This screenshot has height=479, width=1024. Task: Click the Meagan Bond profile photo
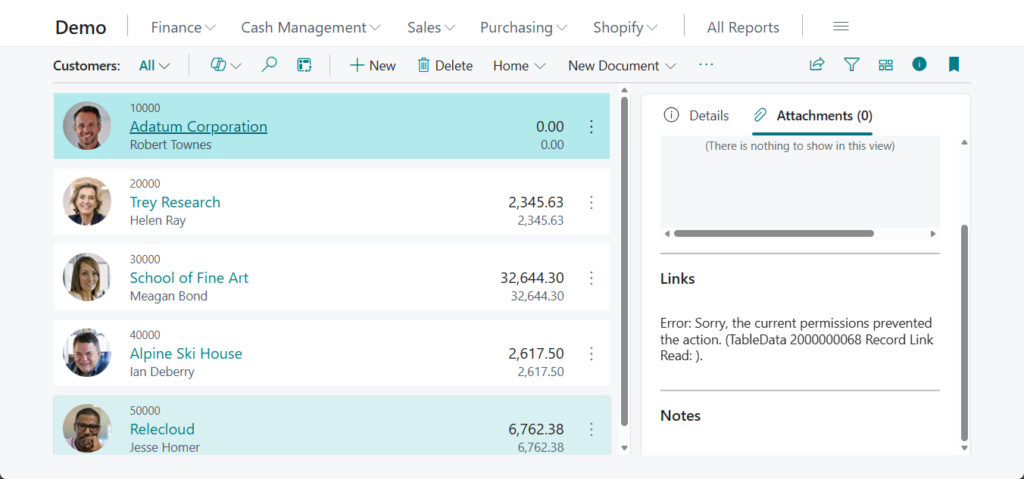point(87,277)
